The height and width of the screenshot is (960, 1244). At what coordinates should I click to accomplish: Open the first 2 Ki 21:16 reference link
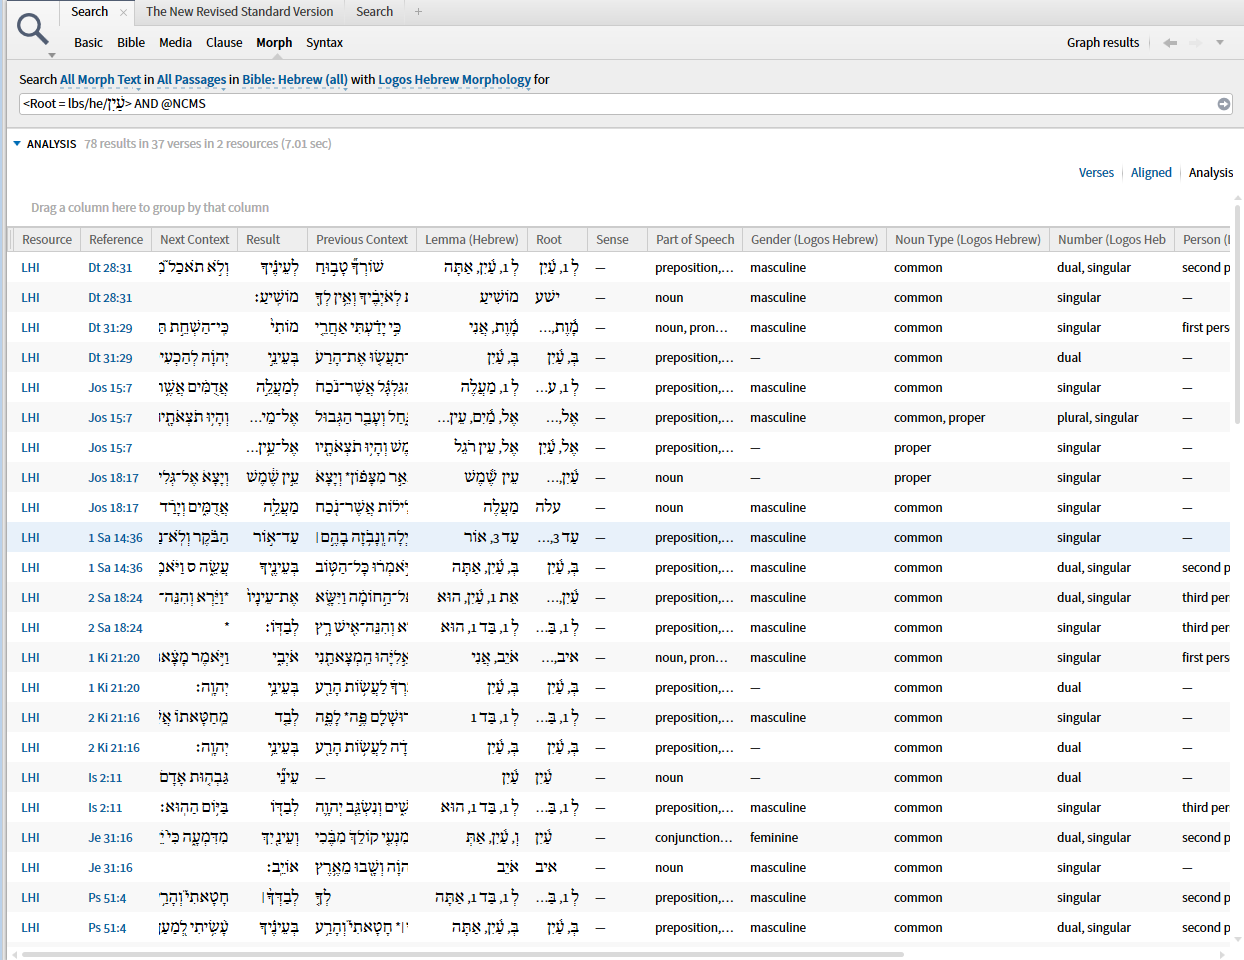point(114,718)
